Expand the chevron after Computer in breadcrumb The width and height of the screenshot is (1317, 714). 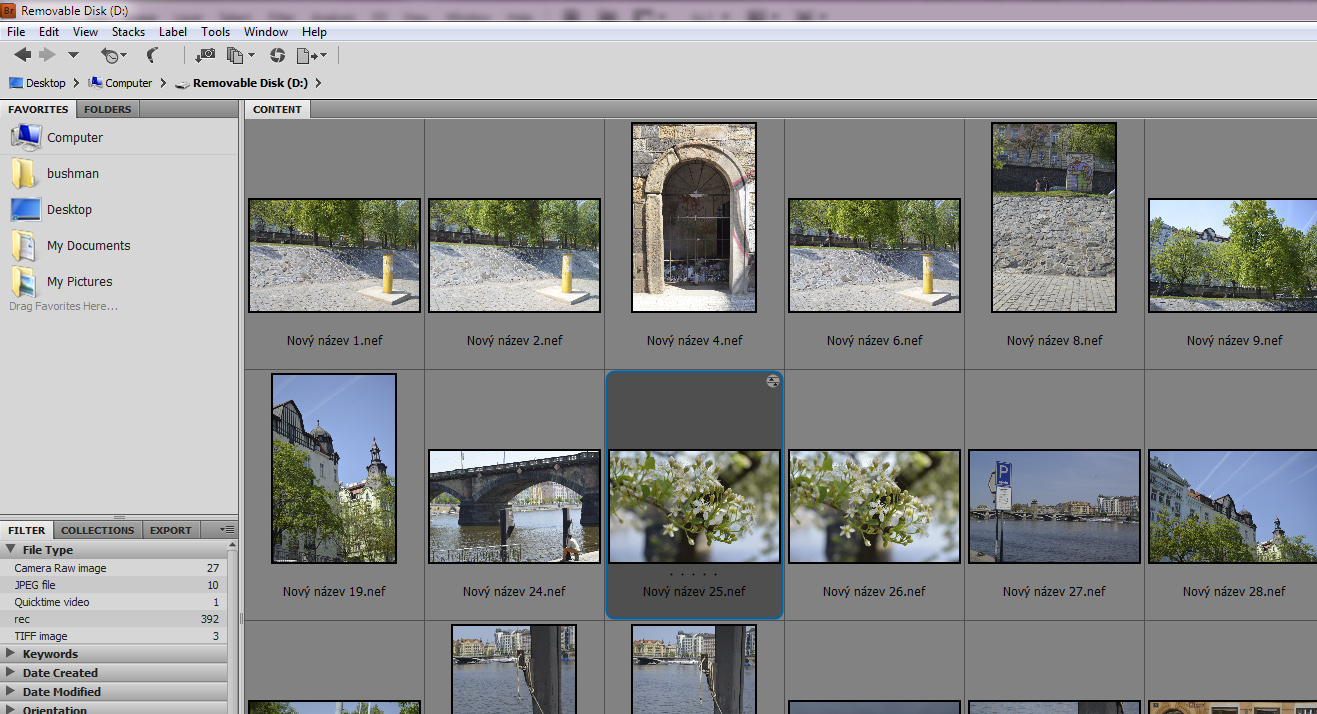162,83
